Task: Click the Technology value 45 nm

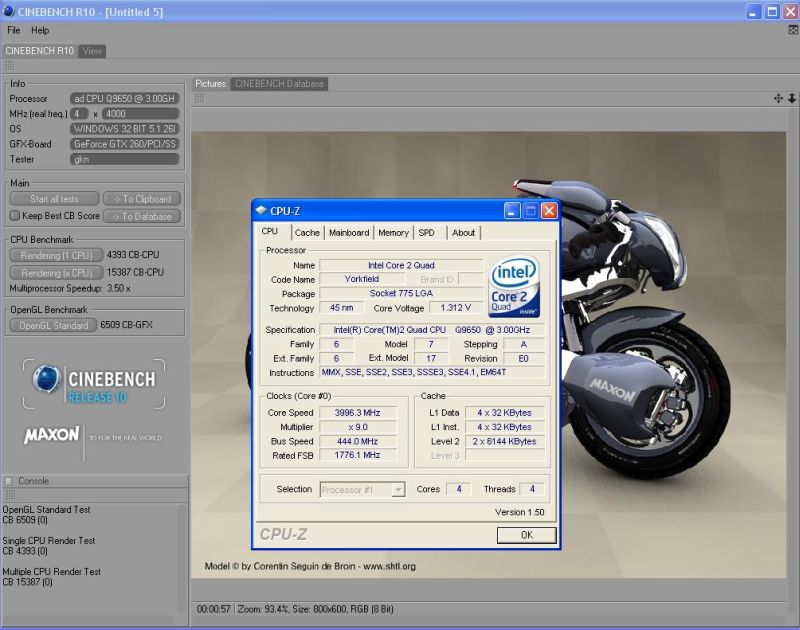Action: 341,308
